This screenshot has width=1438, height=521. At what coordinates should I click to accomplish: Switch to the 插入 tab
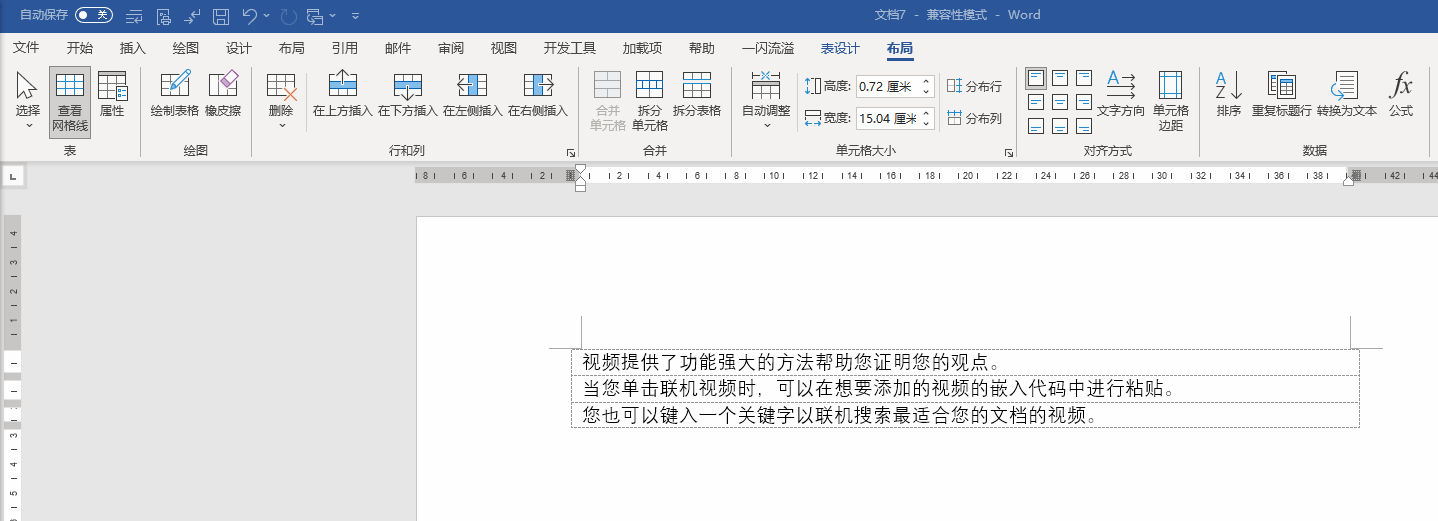click(133, 48)
